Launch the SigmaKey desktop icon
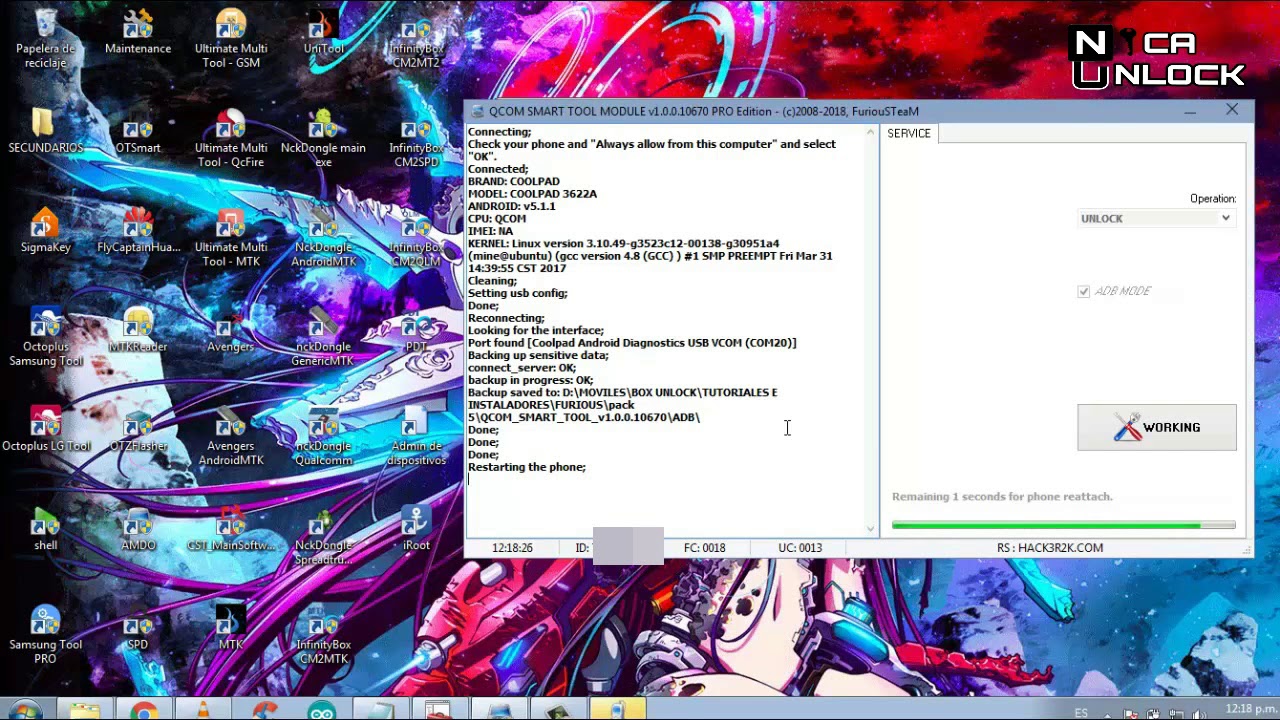 coord(45,230)
